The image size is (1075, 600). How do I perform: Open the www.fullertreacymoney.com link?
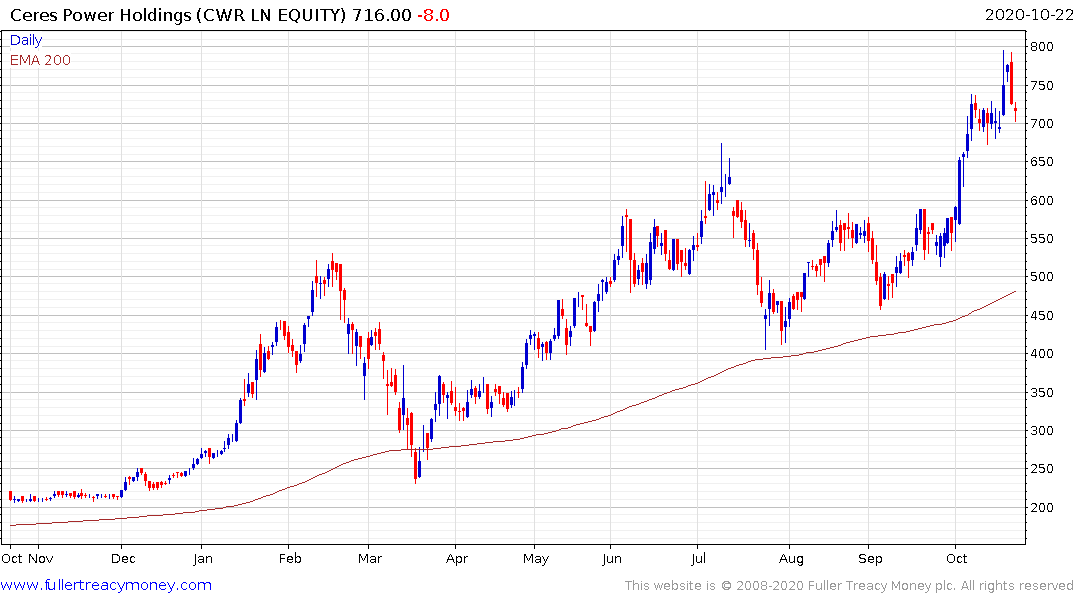(106, 585)
